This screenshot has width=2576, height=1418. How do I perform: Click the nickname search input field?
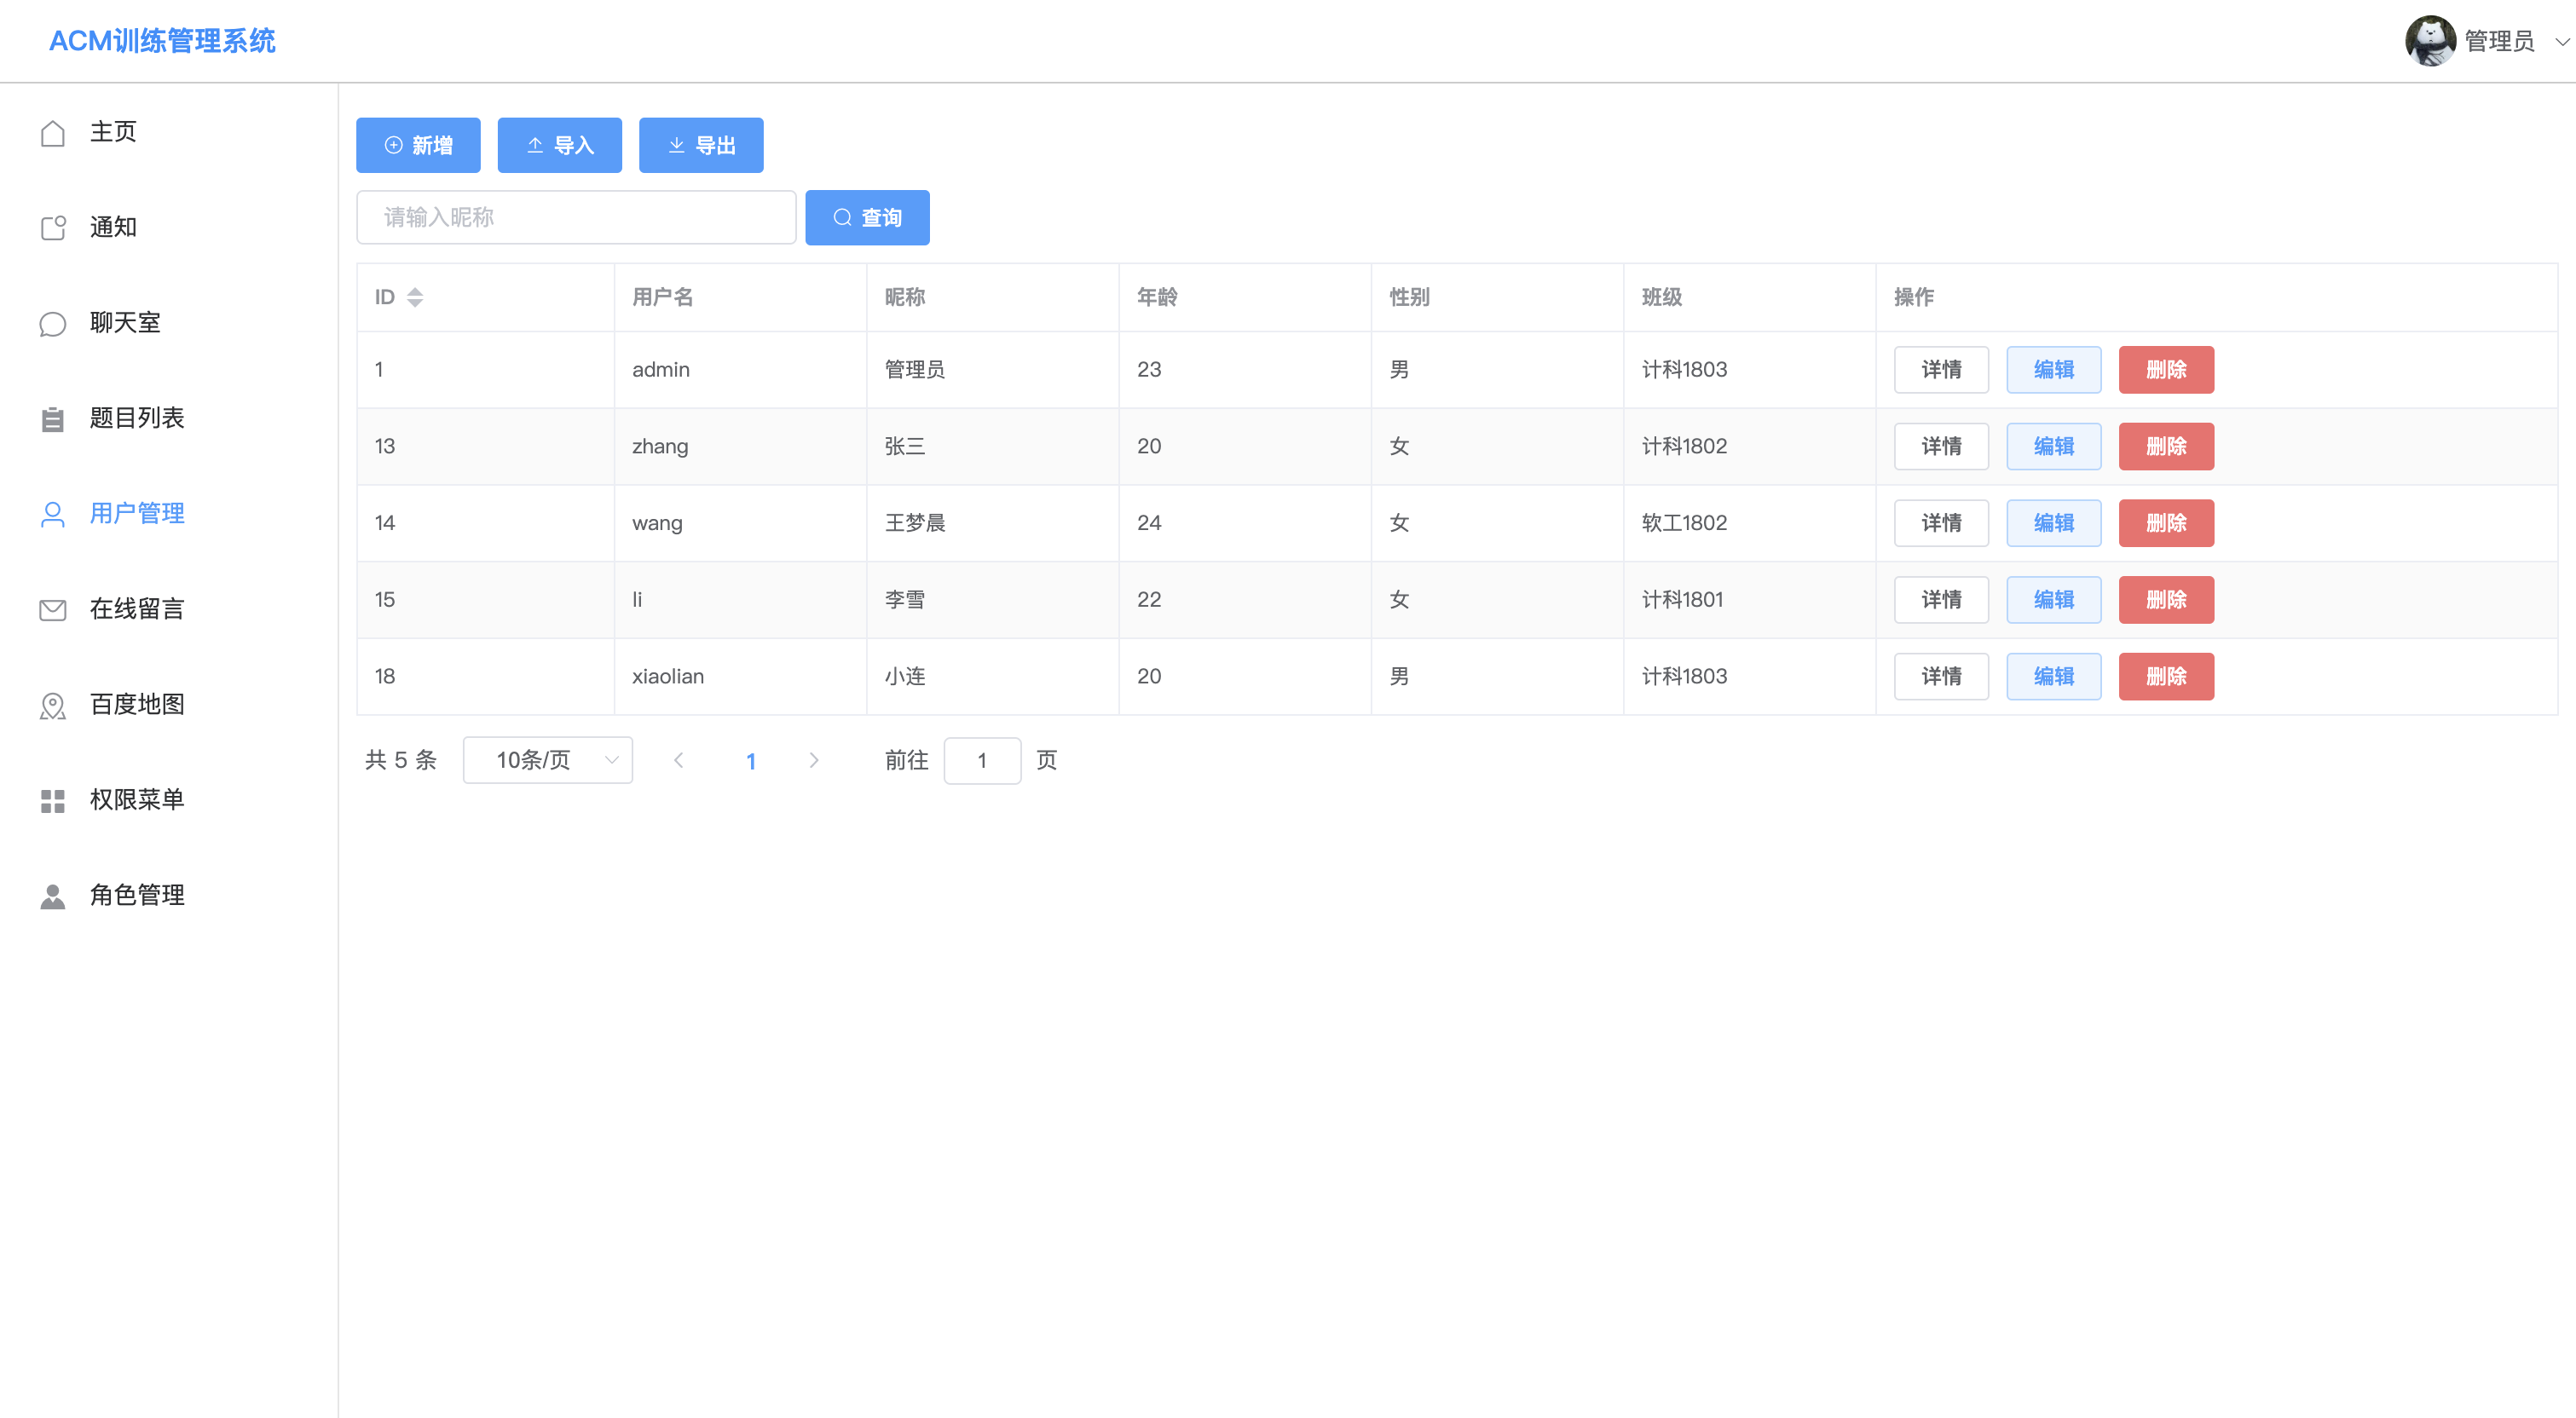576,217
